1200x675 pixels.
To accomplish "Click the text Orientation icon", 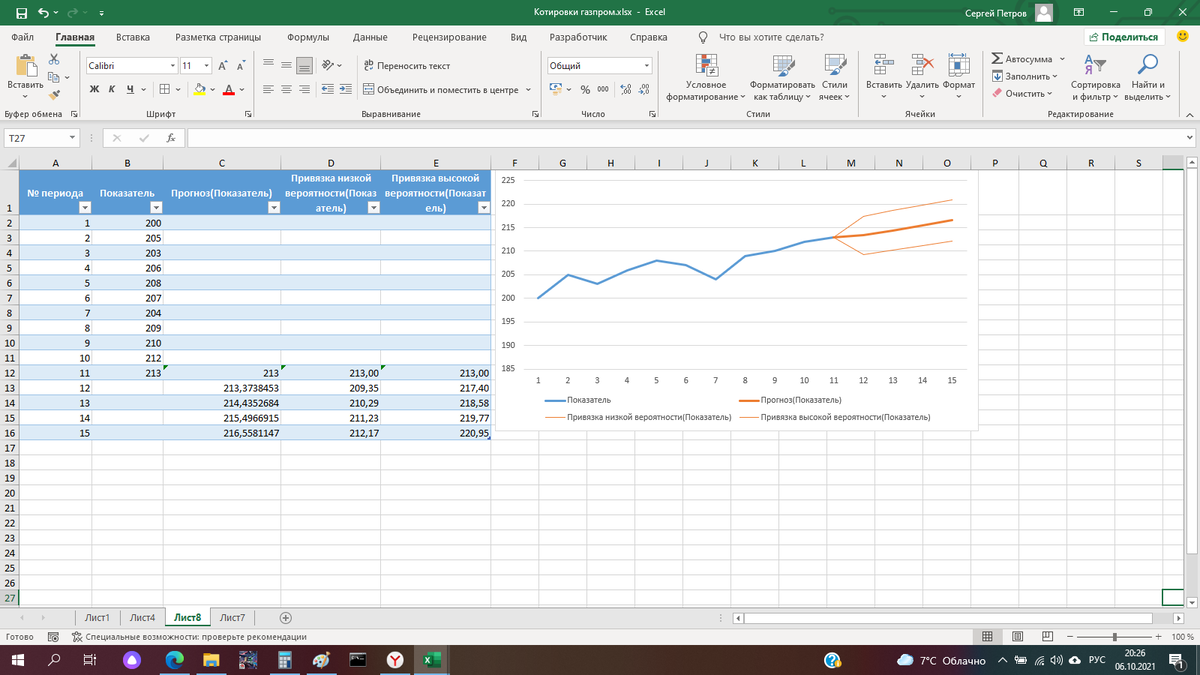I will pos(329,65).
